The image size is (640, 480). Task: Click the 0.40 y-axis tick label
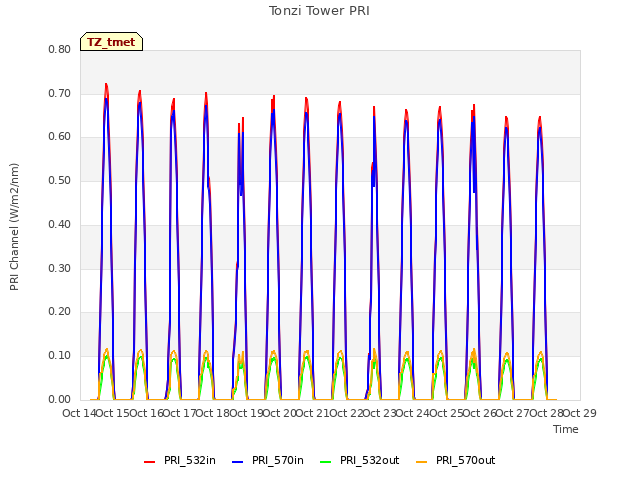[x=60, y=224]
